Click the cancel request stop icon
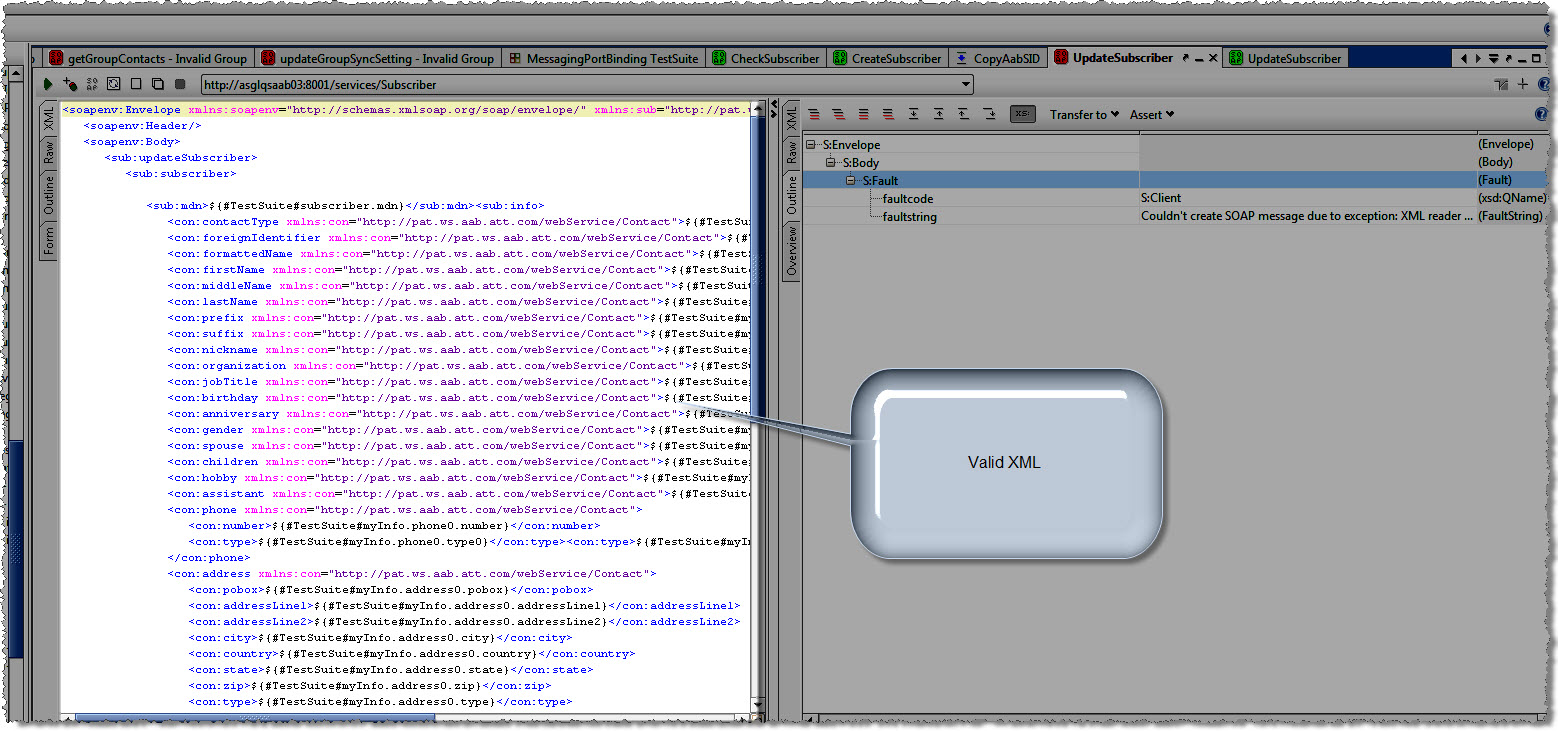 [180, 85]
